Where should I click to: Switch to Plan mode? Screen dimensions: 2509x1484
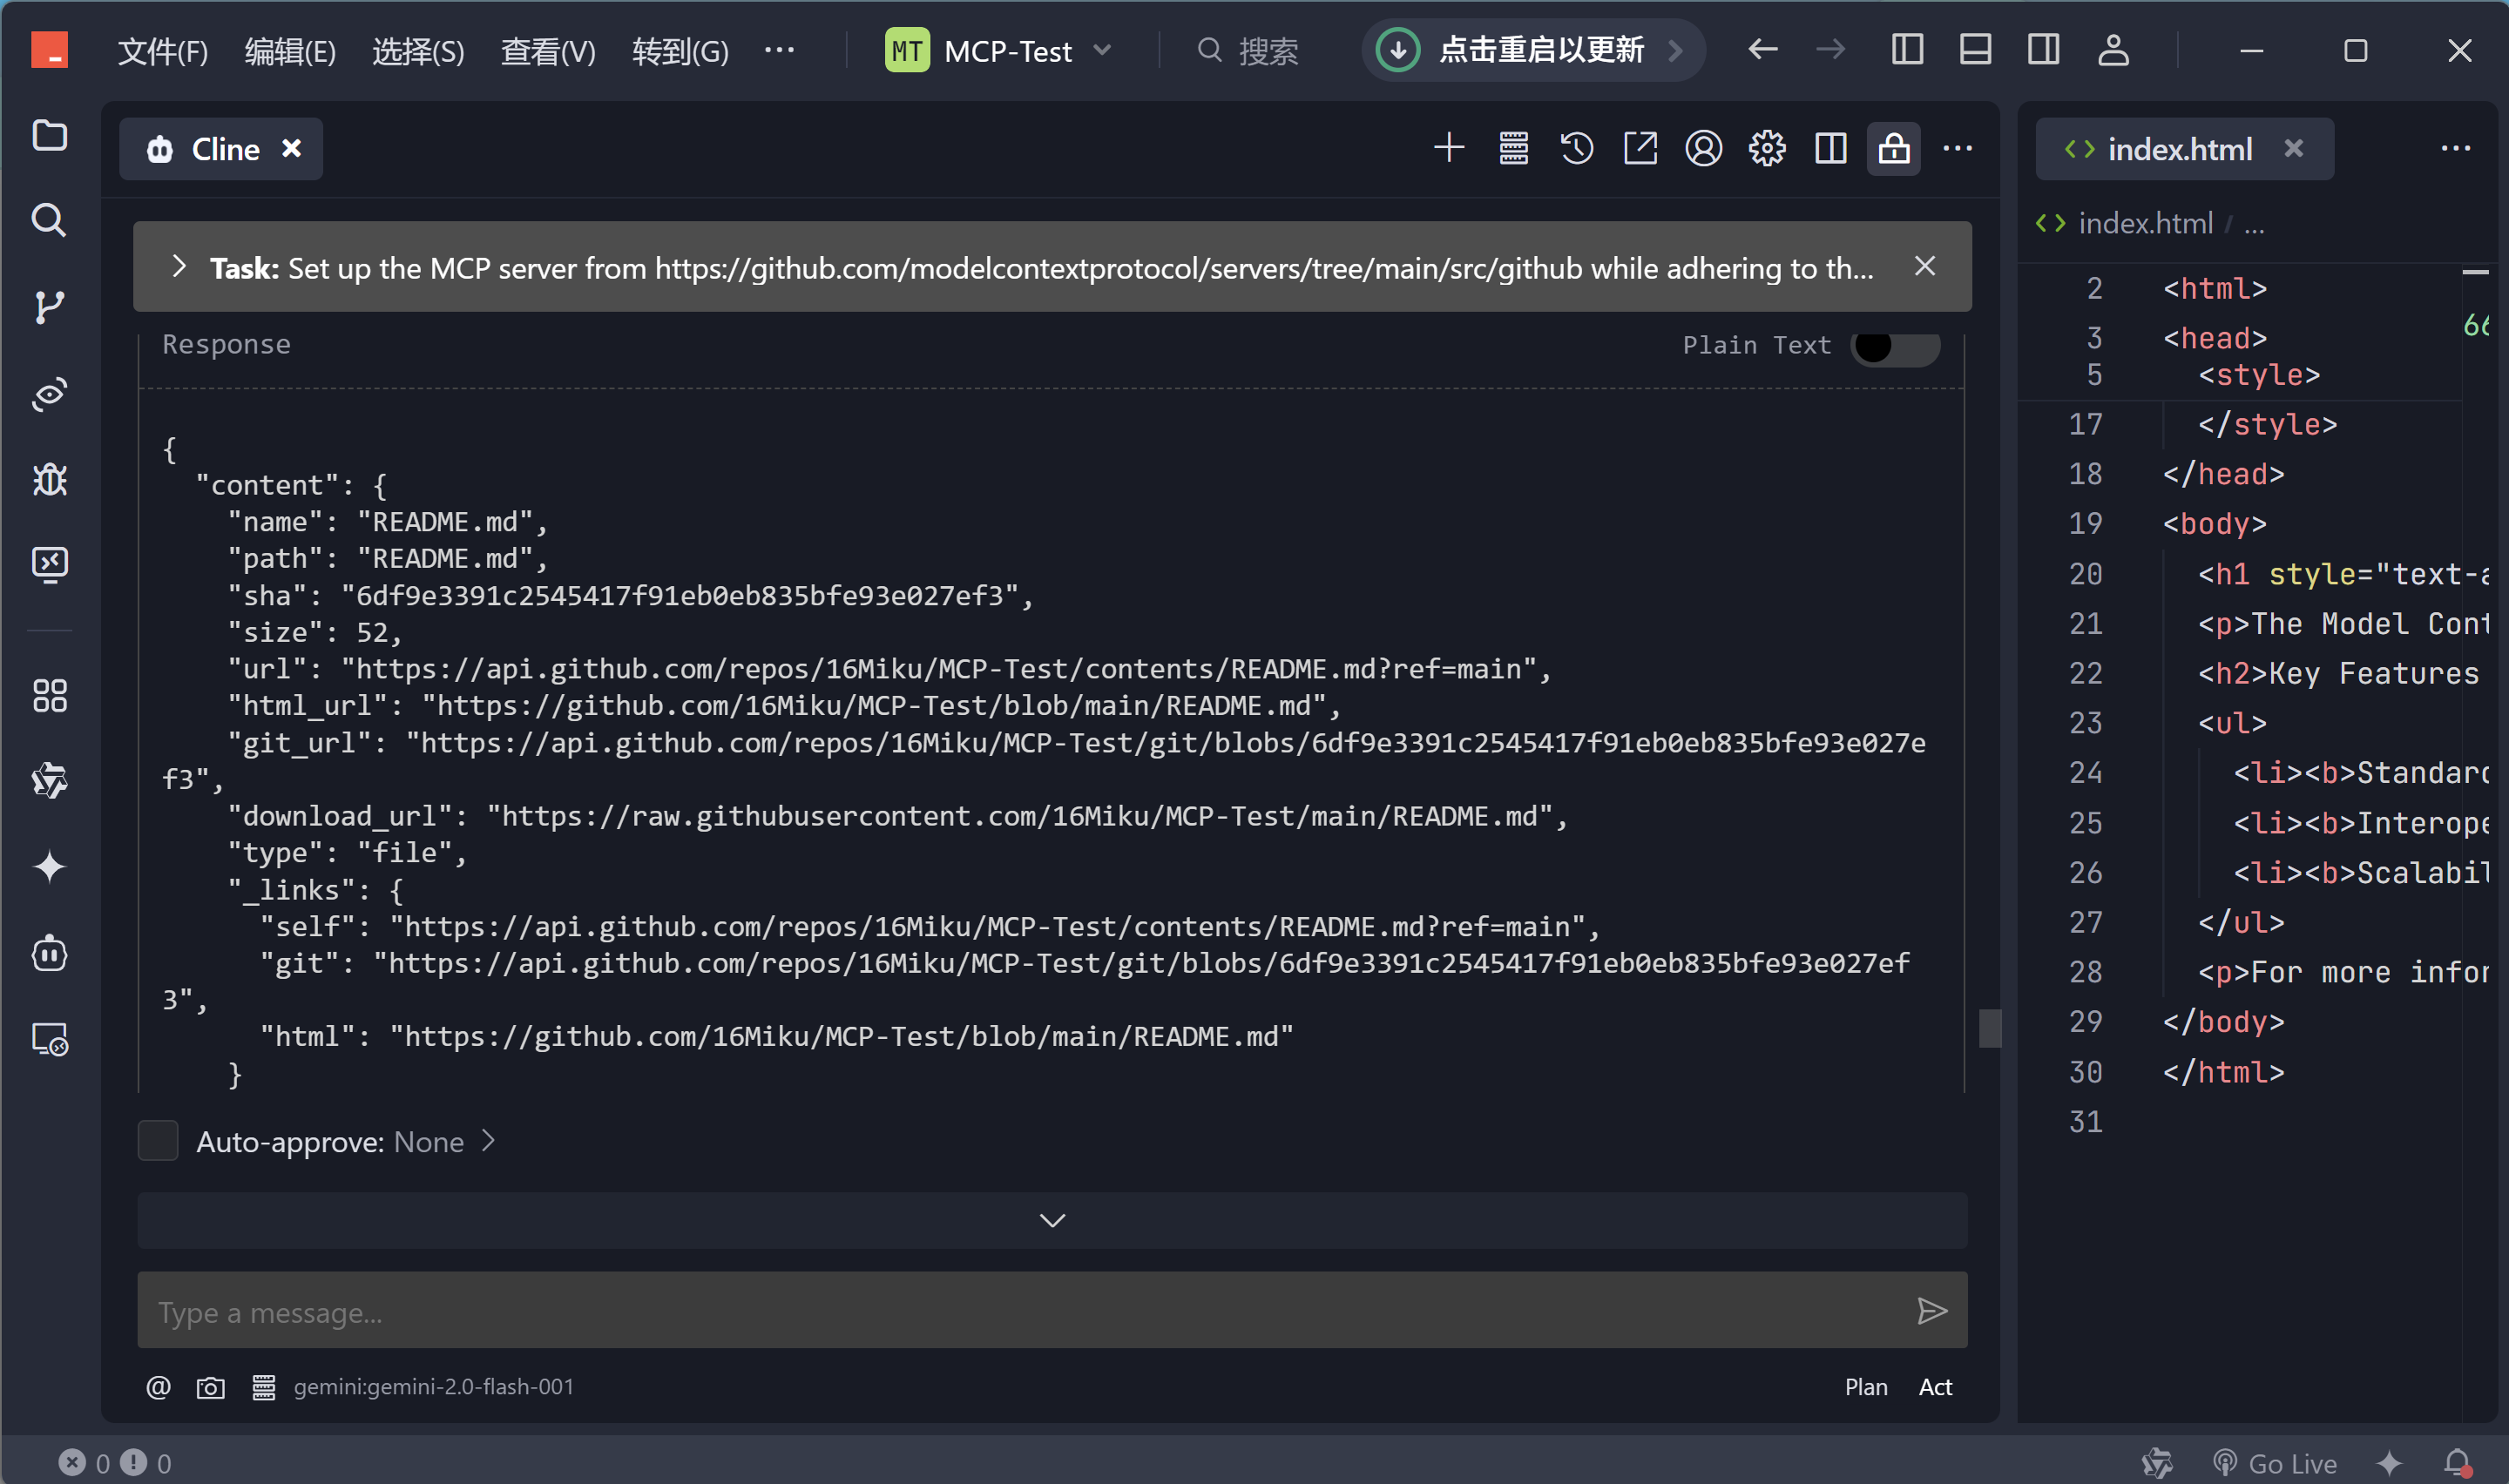(1865, 1387)
